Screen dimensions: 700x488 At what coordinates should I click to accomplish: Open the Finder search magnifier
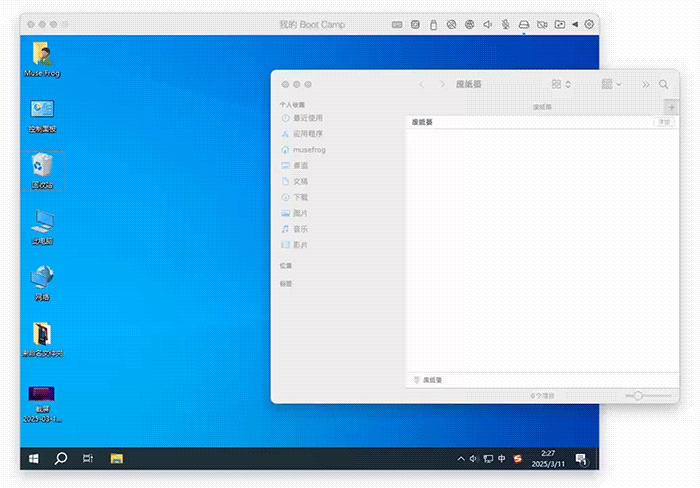[x=663, y=84]
